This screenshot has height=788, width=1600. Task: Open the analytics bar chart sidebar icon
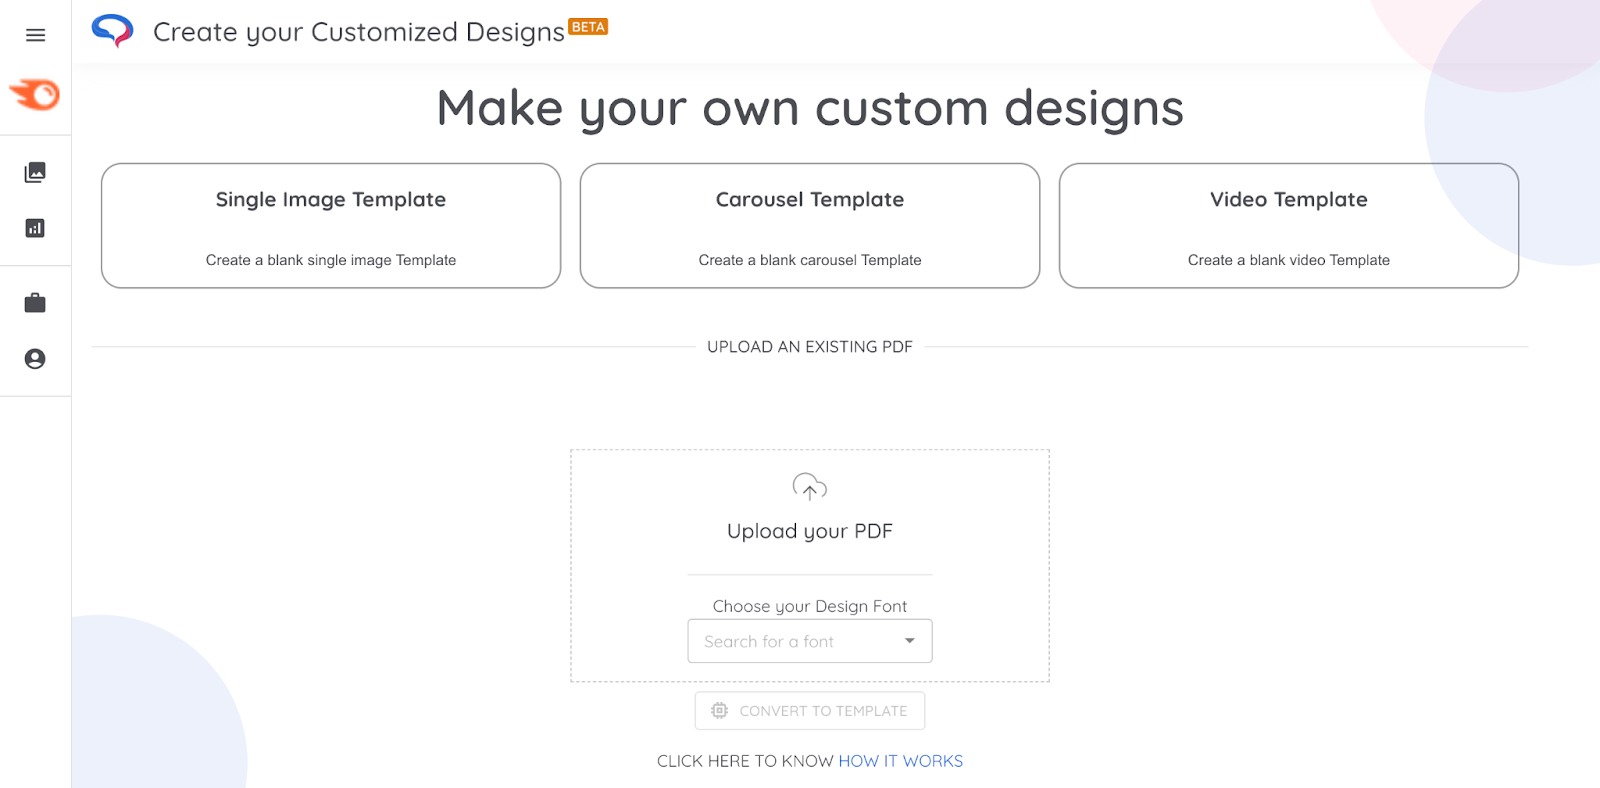[35, 228]
